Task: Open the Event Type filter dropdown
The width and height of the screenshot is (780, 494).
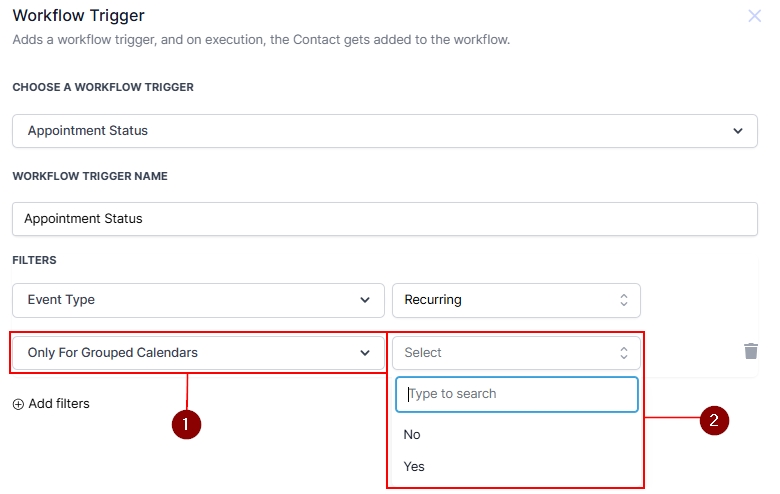Action: [198, 300]
